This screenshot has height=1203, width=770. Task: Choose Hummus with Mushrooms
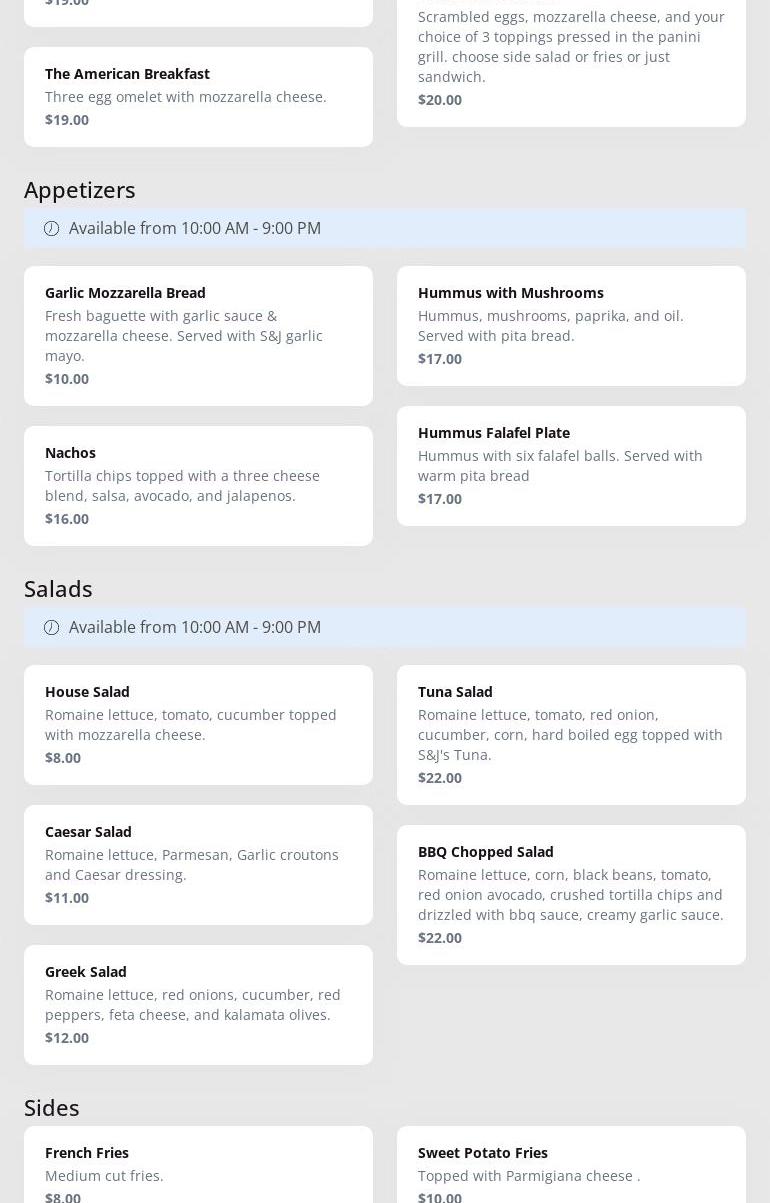coord(571,326)
